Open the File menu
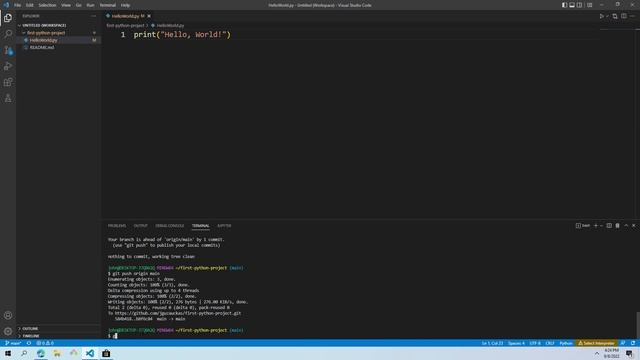The width and height of the screenshot is (640, 360). point(18,5)
